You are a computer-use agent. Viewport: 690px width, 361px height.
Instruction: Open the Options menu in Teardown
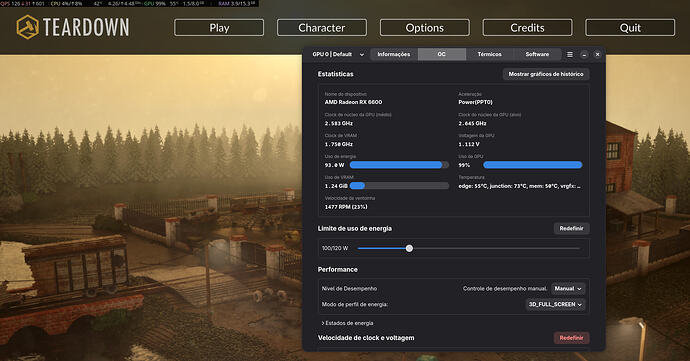pos(425,28)
